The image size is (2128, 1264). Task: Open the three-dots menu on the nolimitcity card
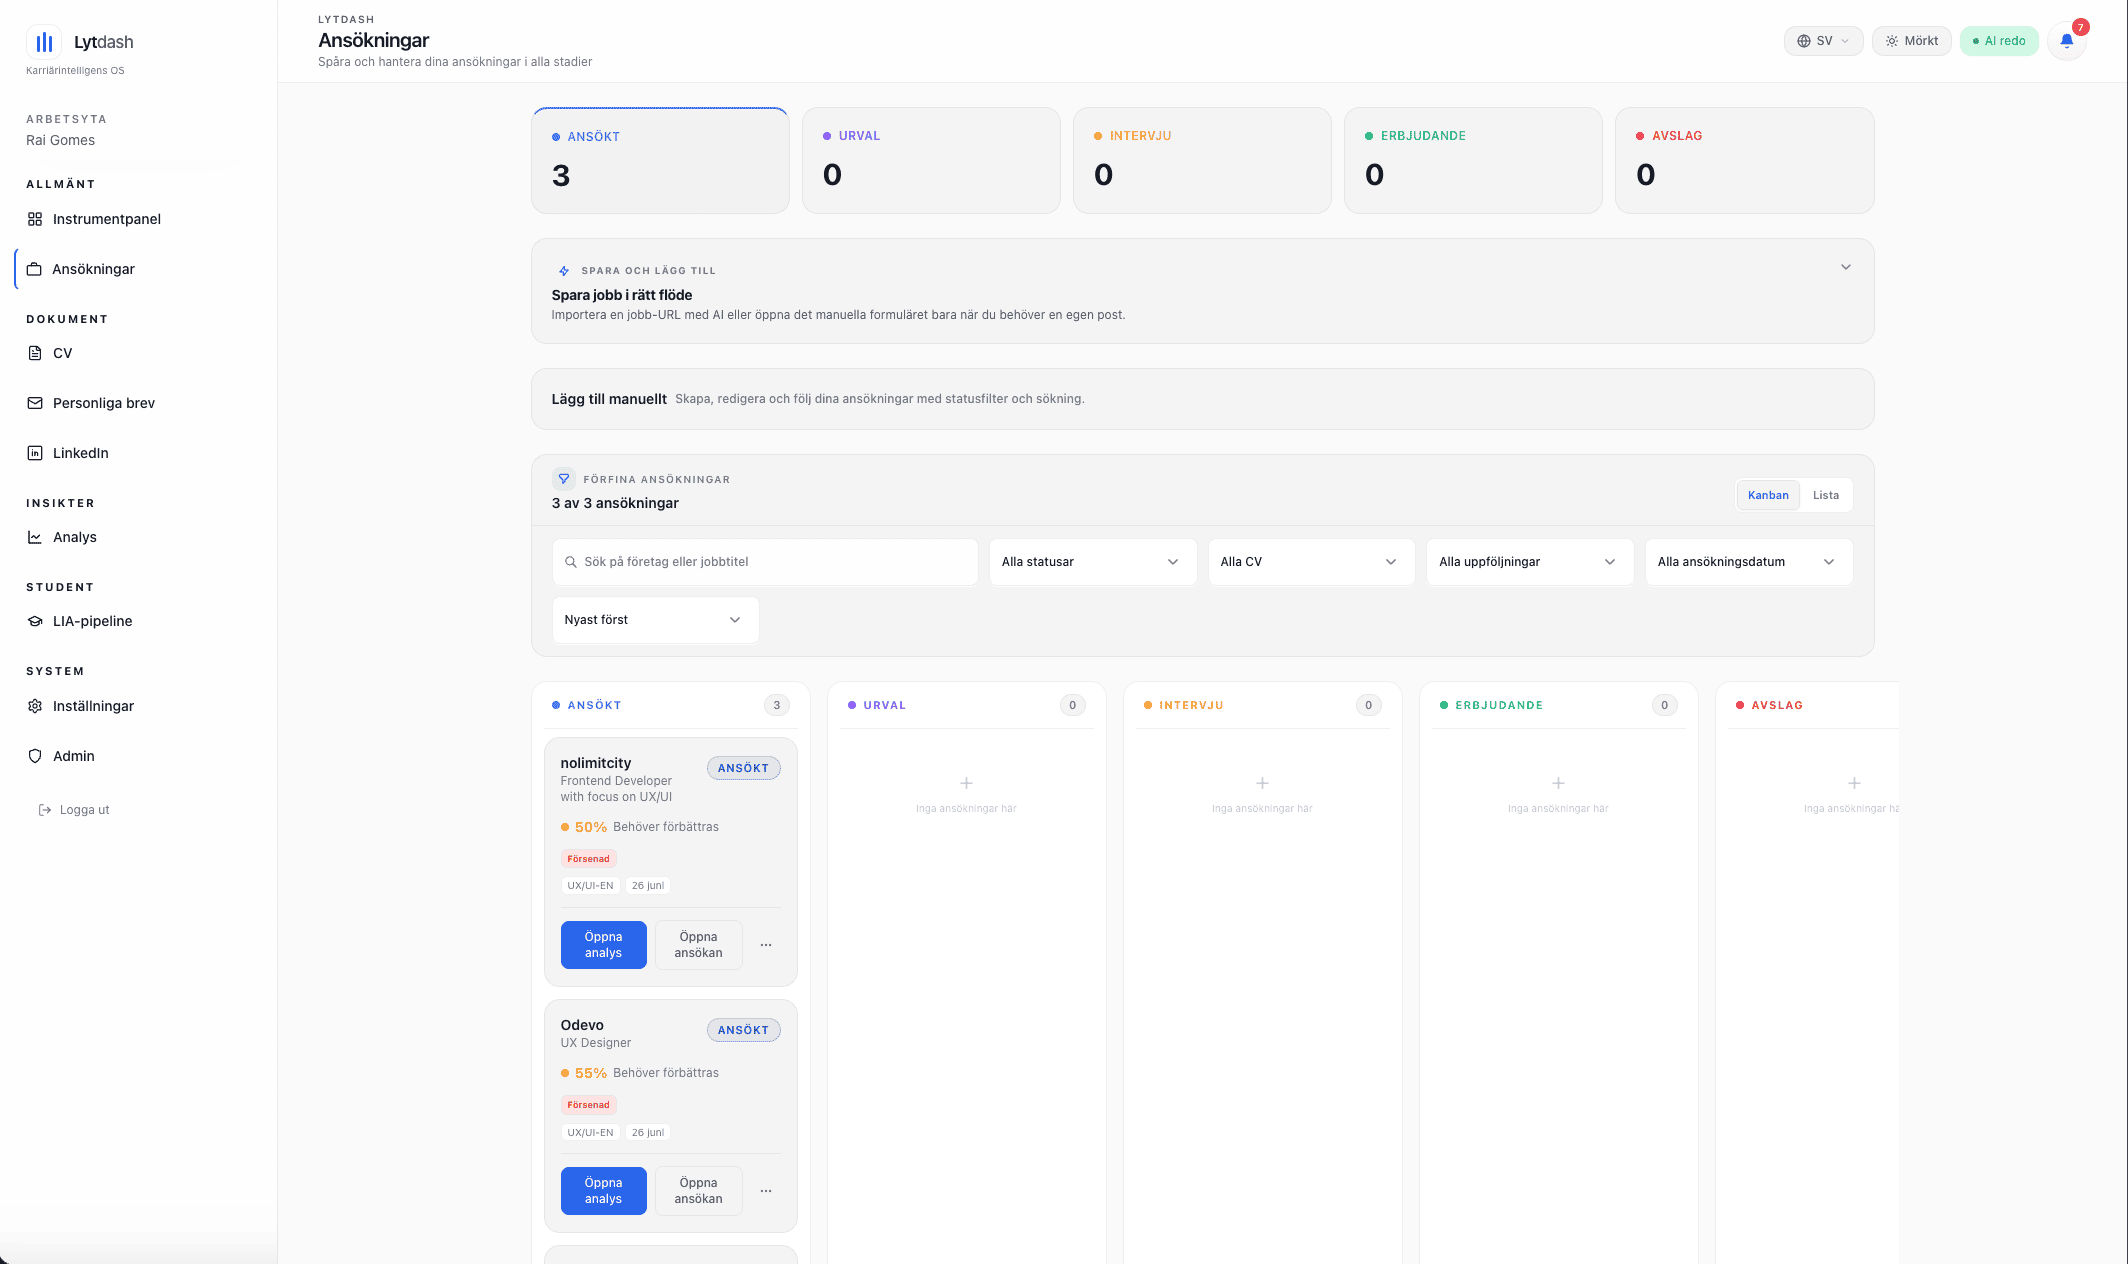[x=766, y=945]
